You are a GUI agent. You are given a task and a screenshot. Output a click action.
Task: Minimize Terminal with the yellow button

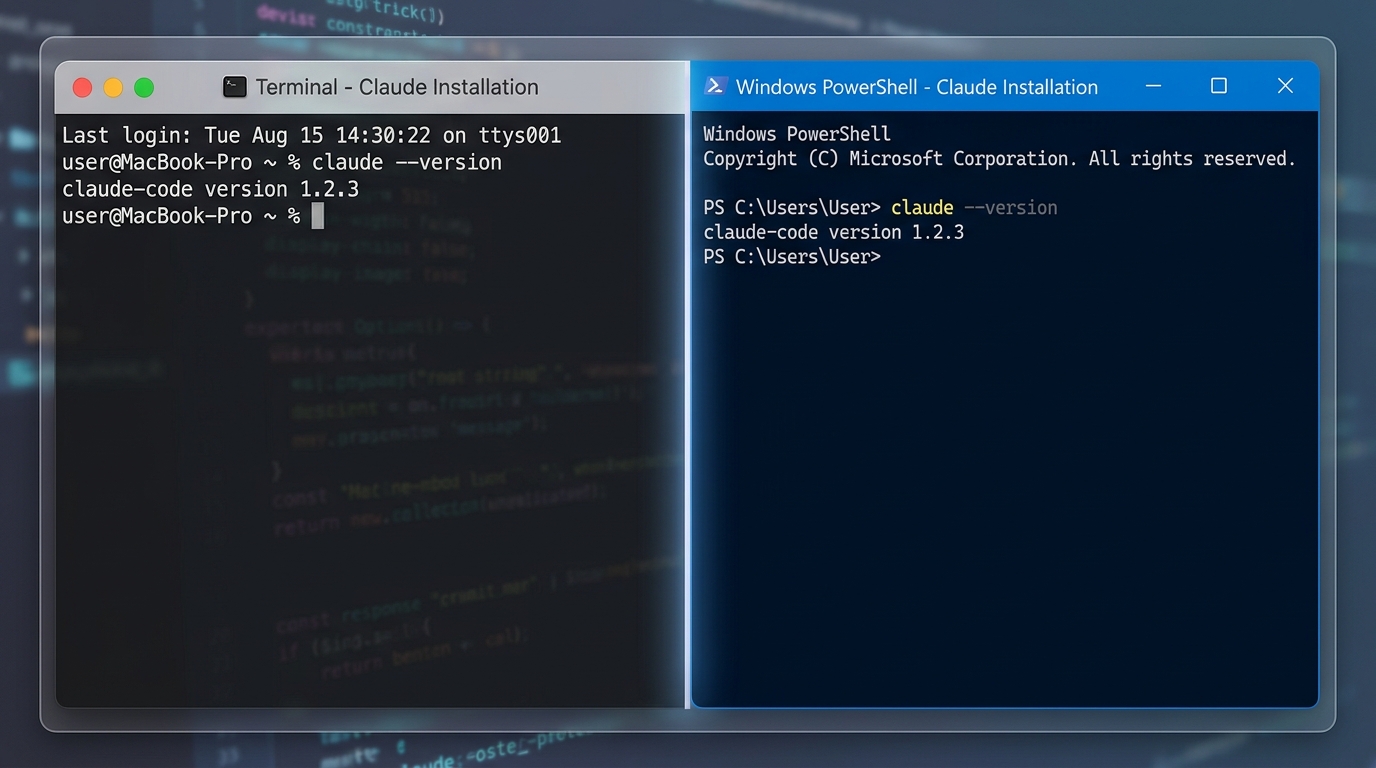point(113,88)
